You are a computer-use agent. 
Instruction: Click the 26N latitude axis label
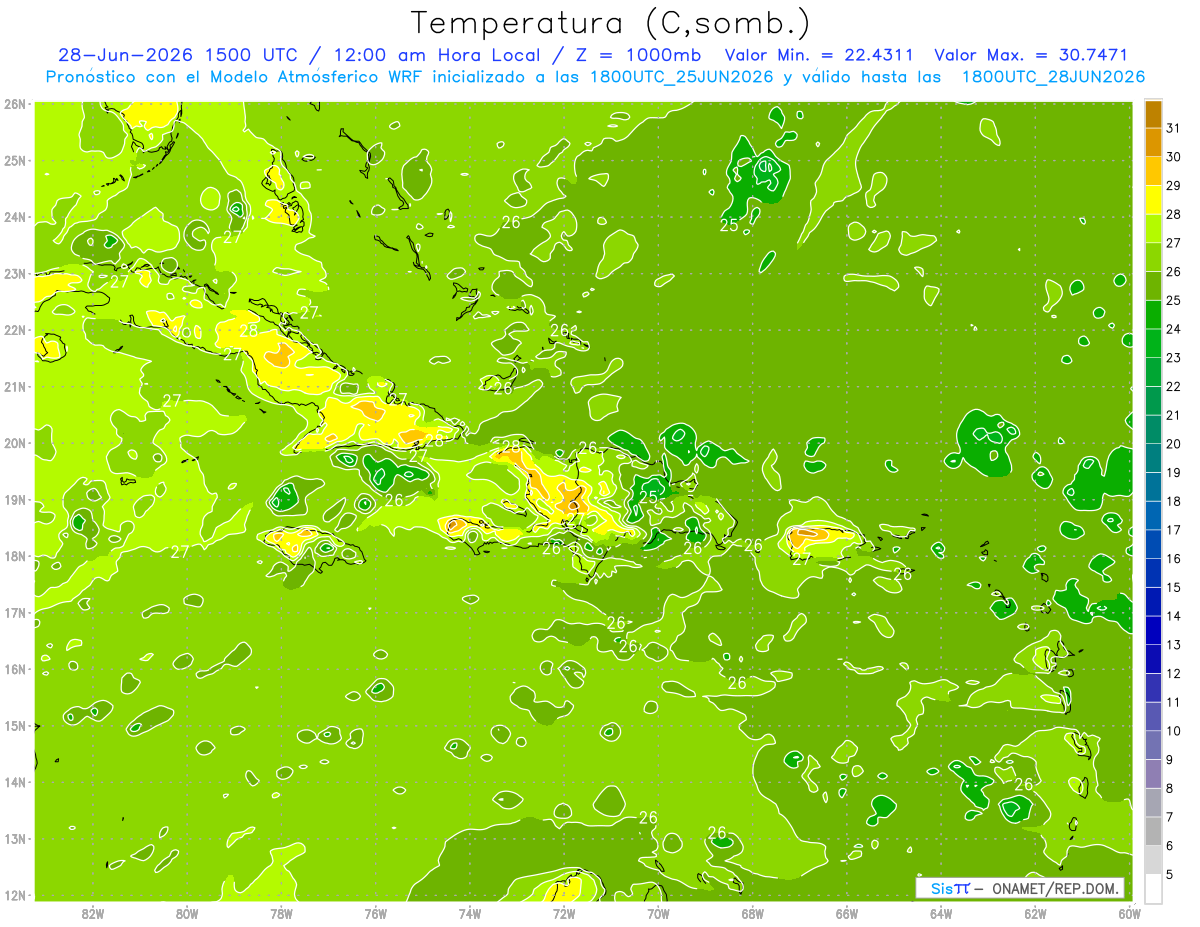15,104
